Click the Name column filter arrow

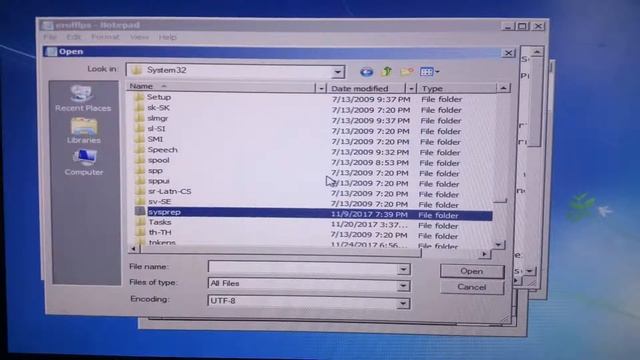coord(321,88)
